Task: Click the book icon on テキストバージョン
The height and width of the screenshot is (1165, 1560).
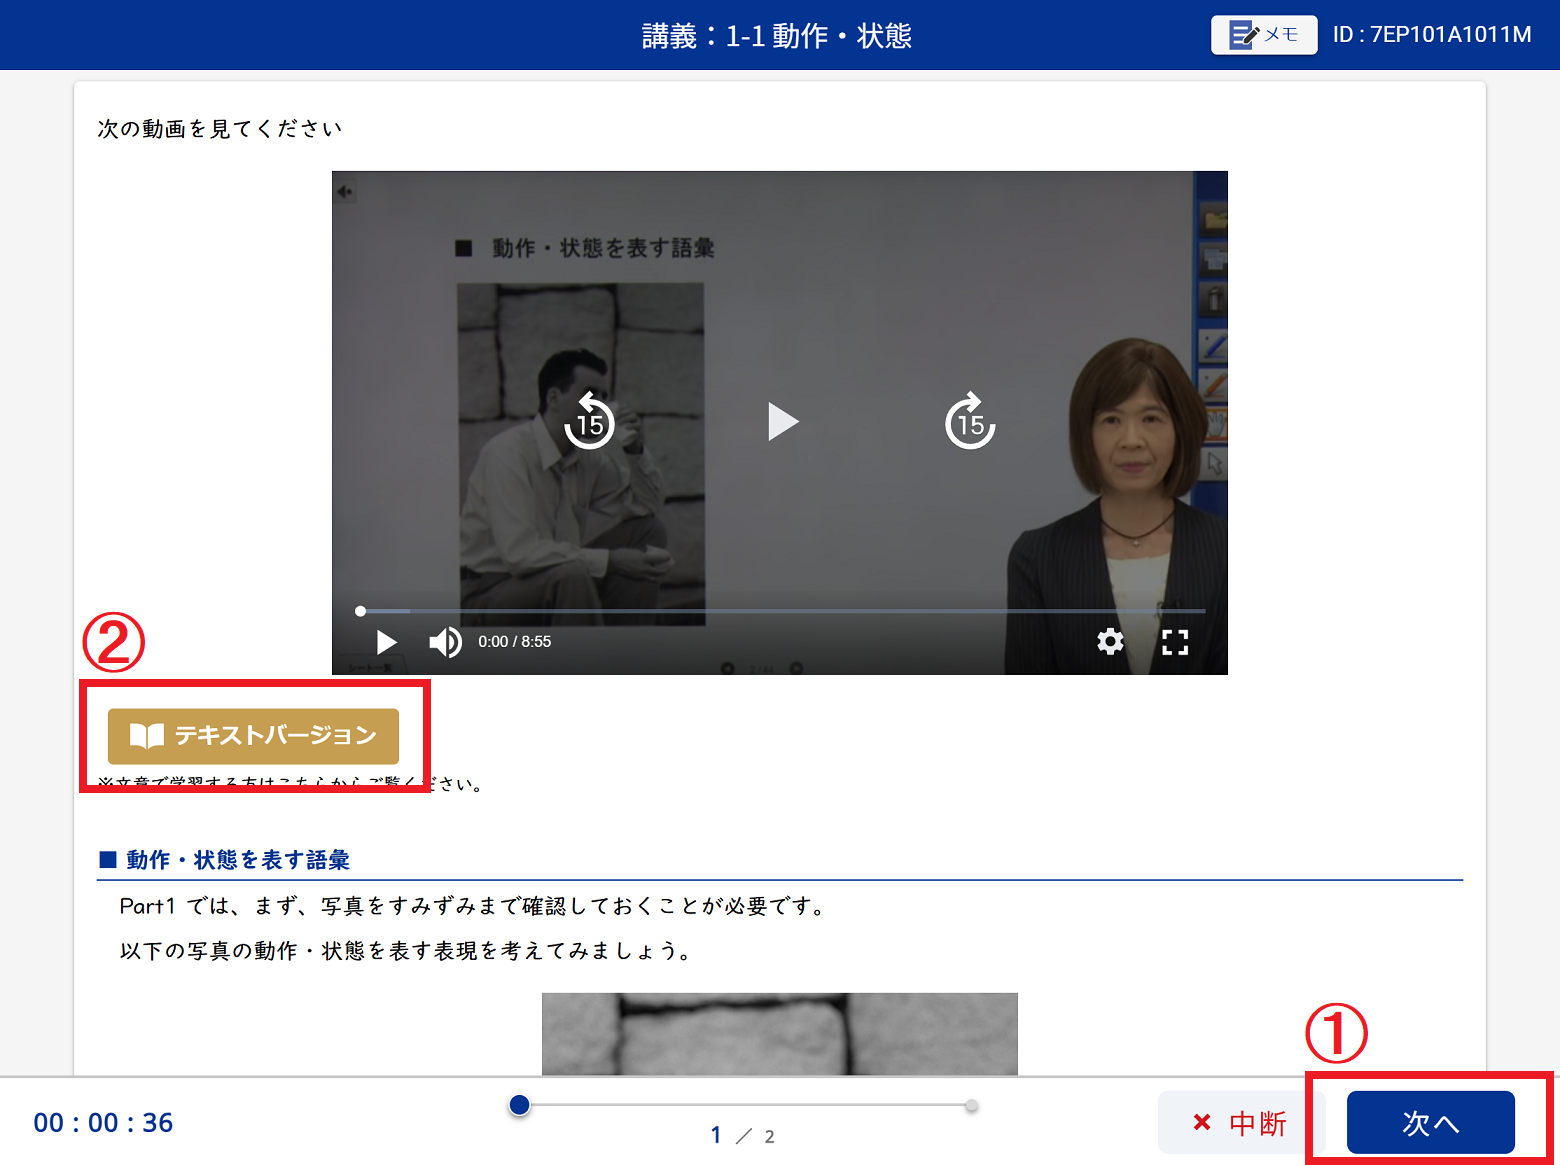Action: (147, 736)
